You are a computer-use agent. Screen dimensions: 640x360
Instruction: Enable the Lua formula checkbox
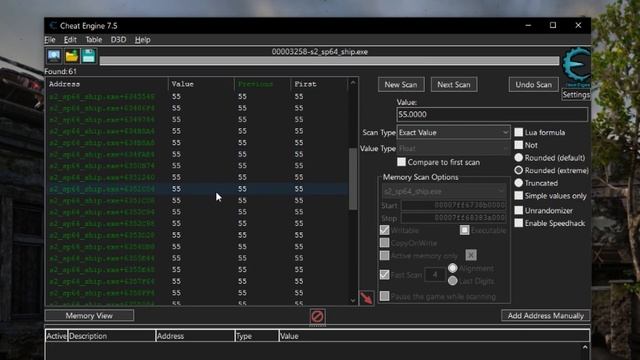coord(518,132)
